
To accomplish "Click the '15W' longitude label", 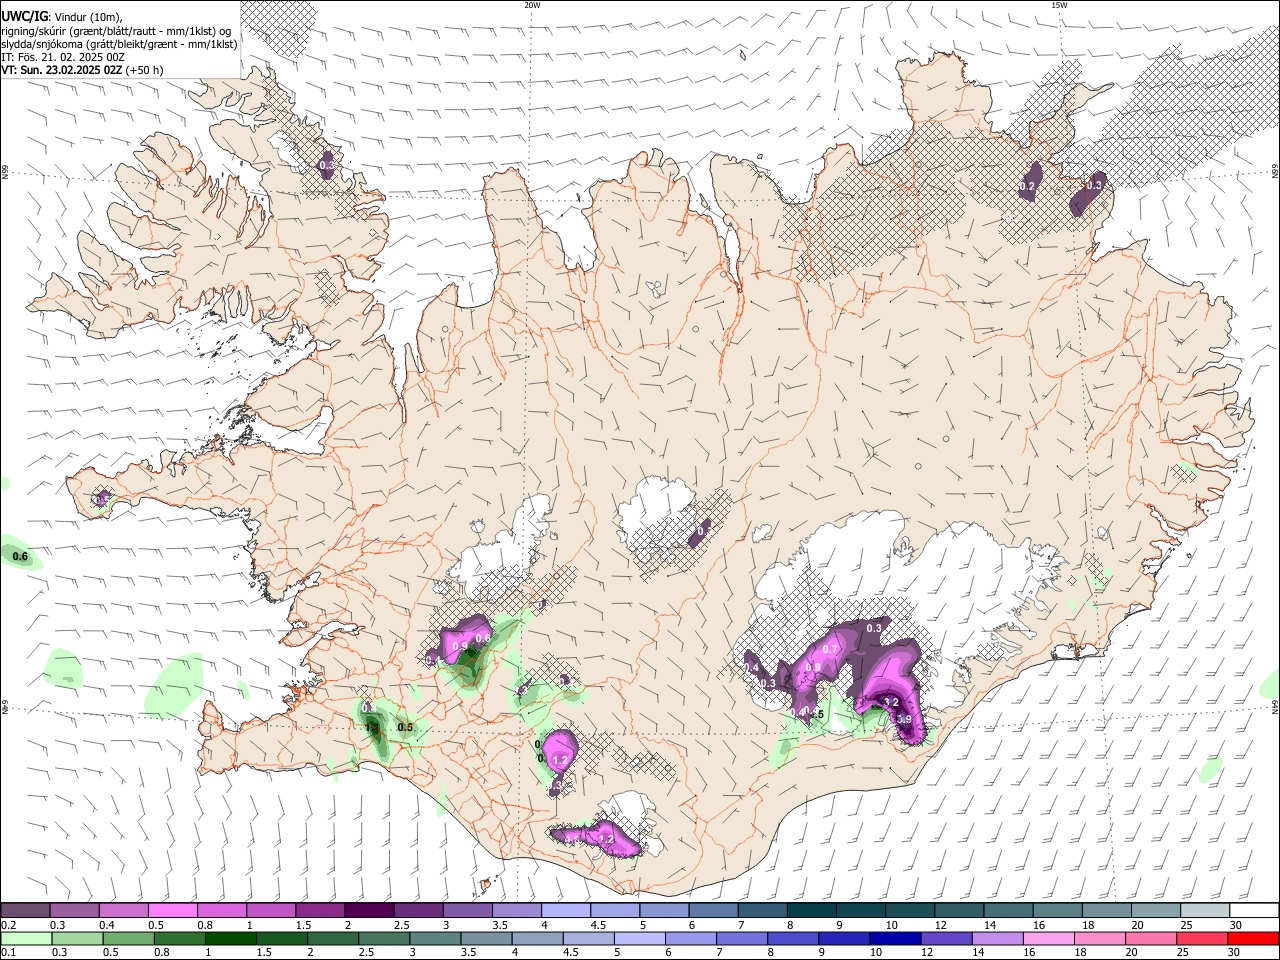I will pos(1058,5).
